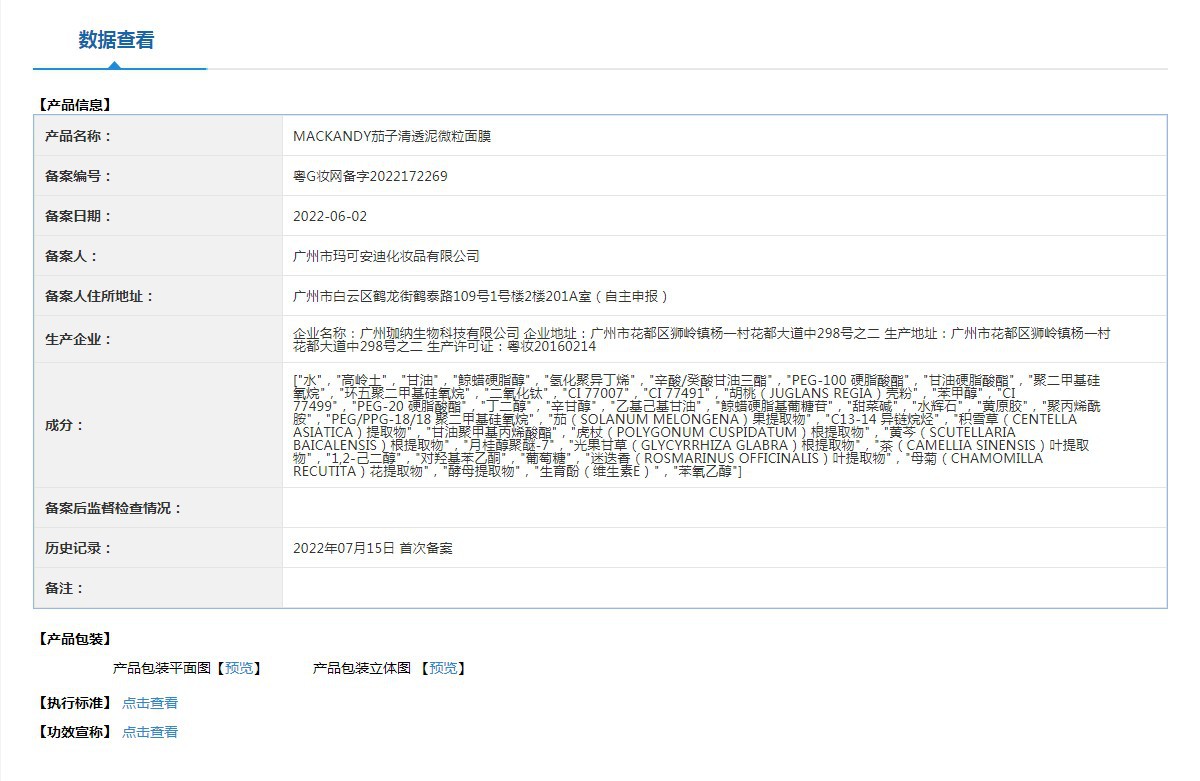Click the 【执行标准】 heading
This screenshot has height=781, width=1200.
(x=73, y=703)
